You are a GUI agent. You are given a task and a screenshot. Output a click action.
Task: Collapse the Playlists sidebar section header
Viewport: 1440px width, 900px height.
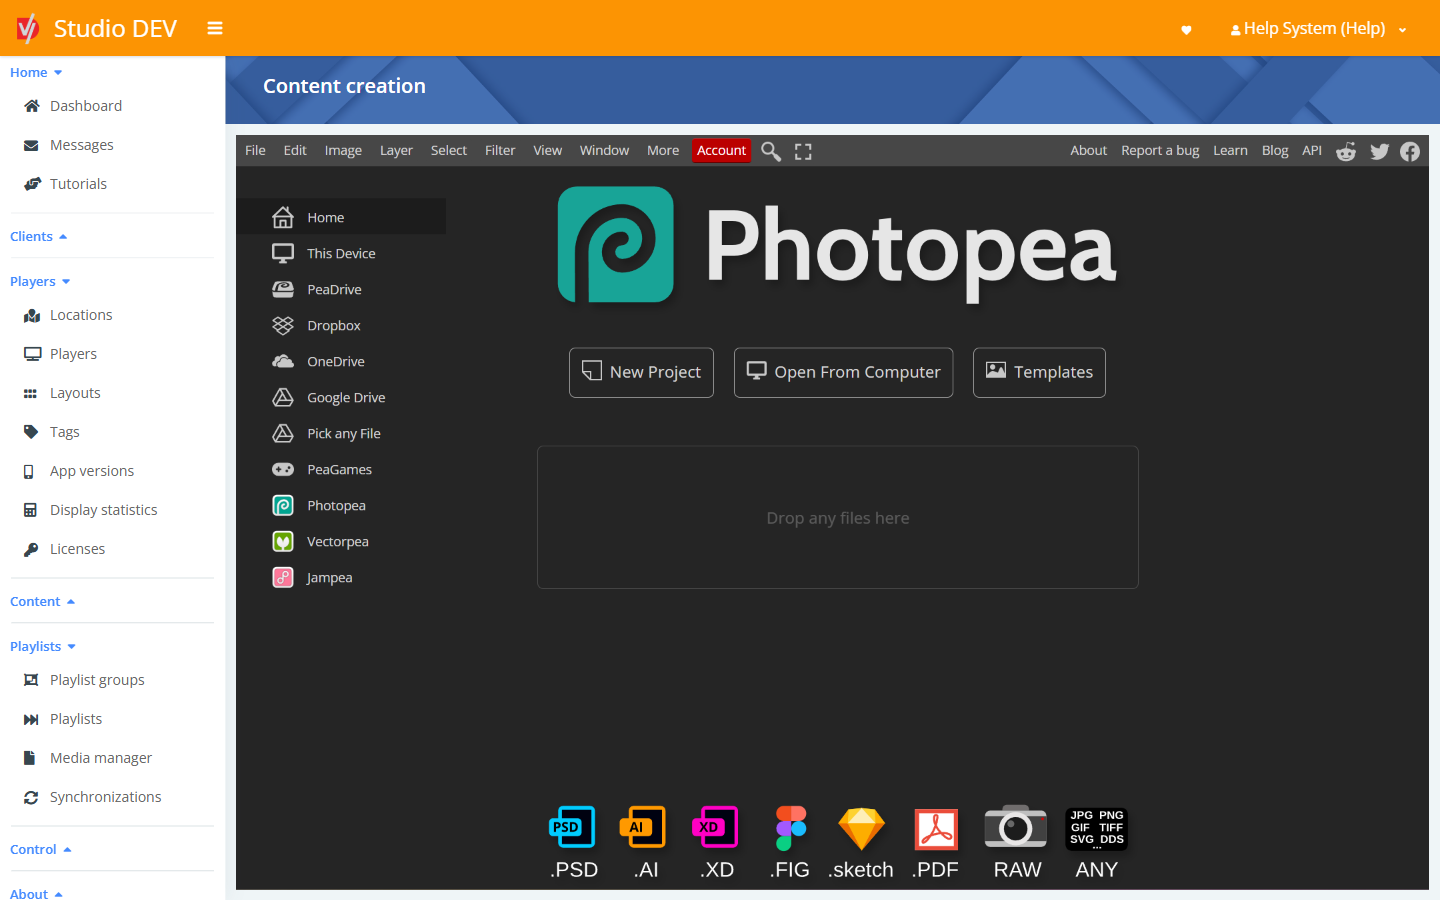[43, 646]
